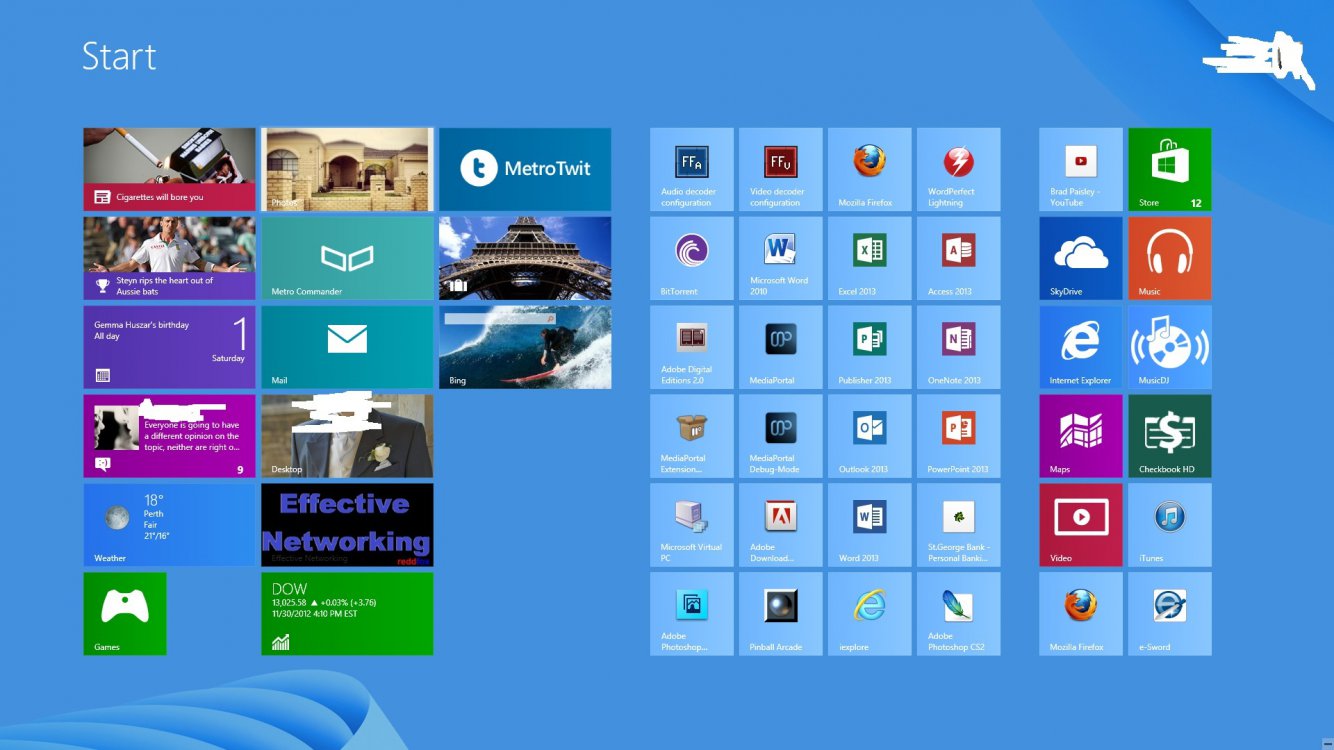Launch Pinball Arcade

pos(780,614)
